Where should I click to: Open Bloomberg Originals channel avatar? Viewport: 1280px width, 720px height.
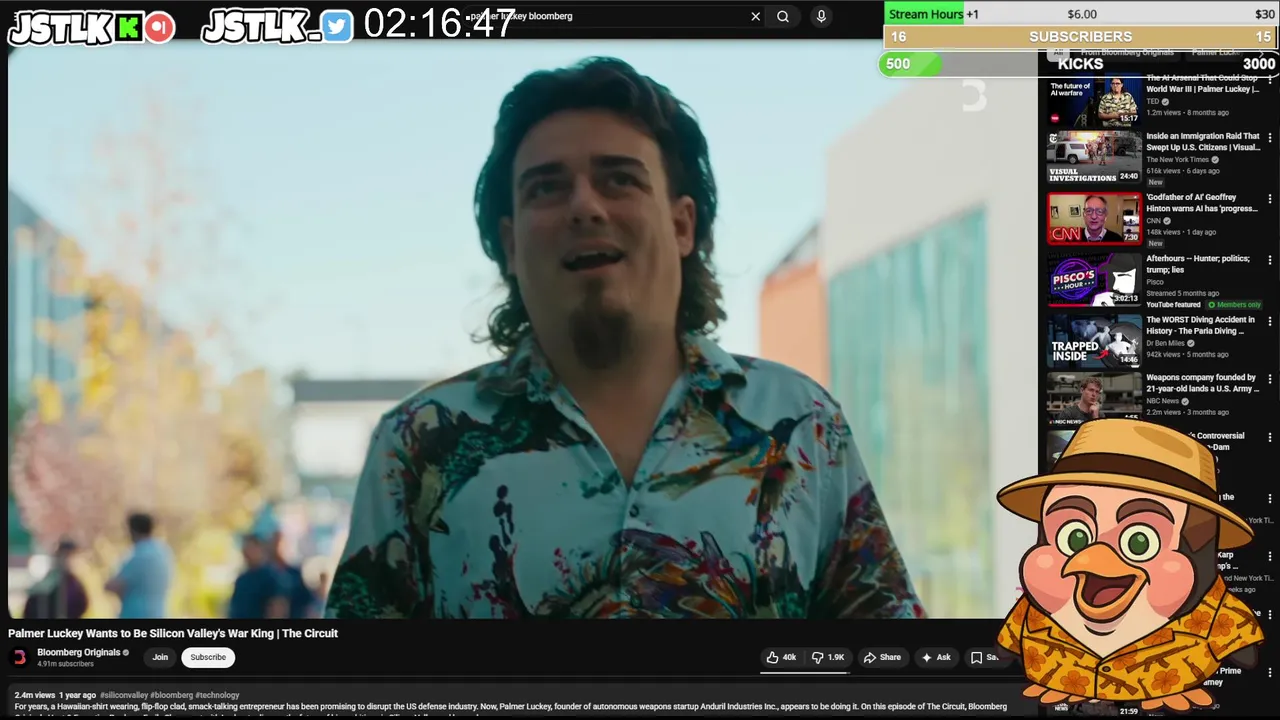click(19, 657)
